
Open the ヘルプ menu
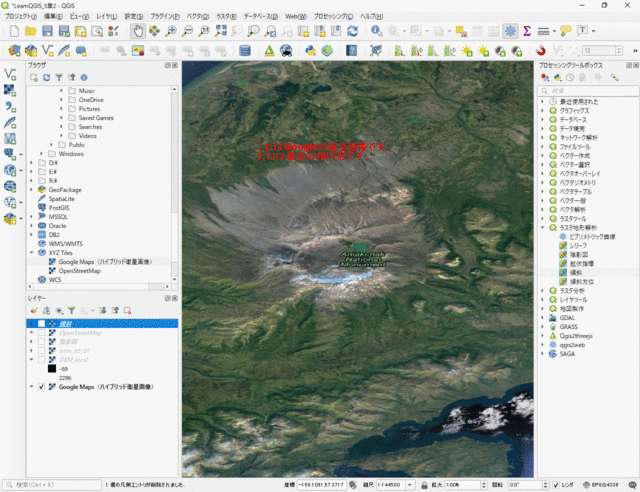371,16
